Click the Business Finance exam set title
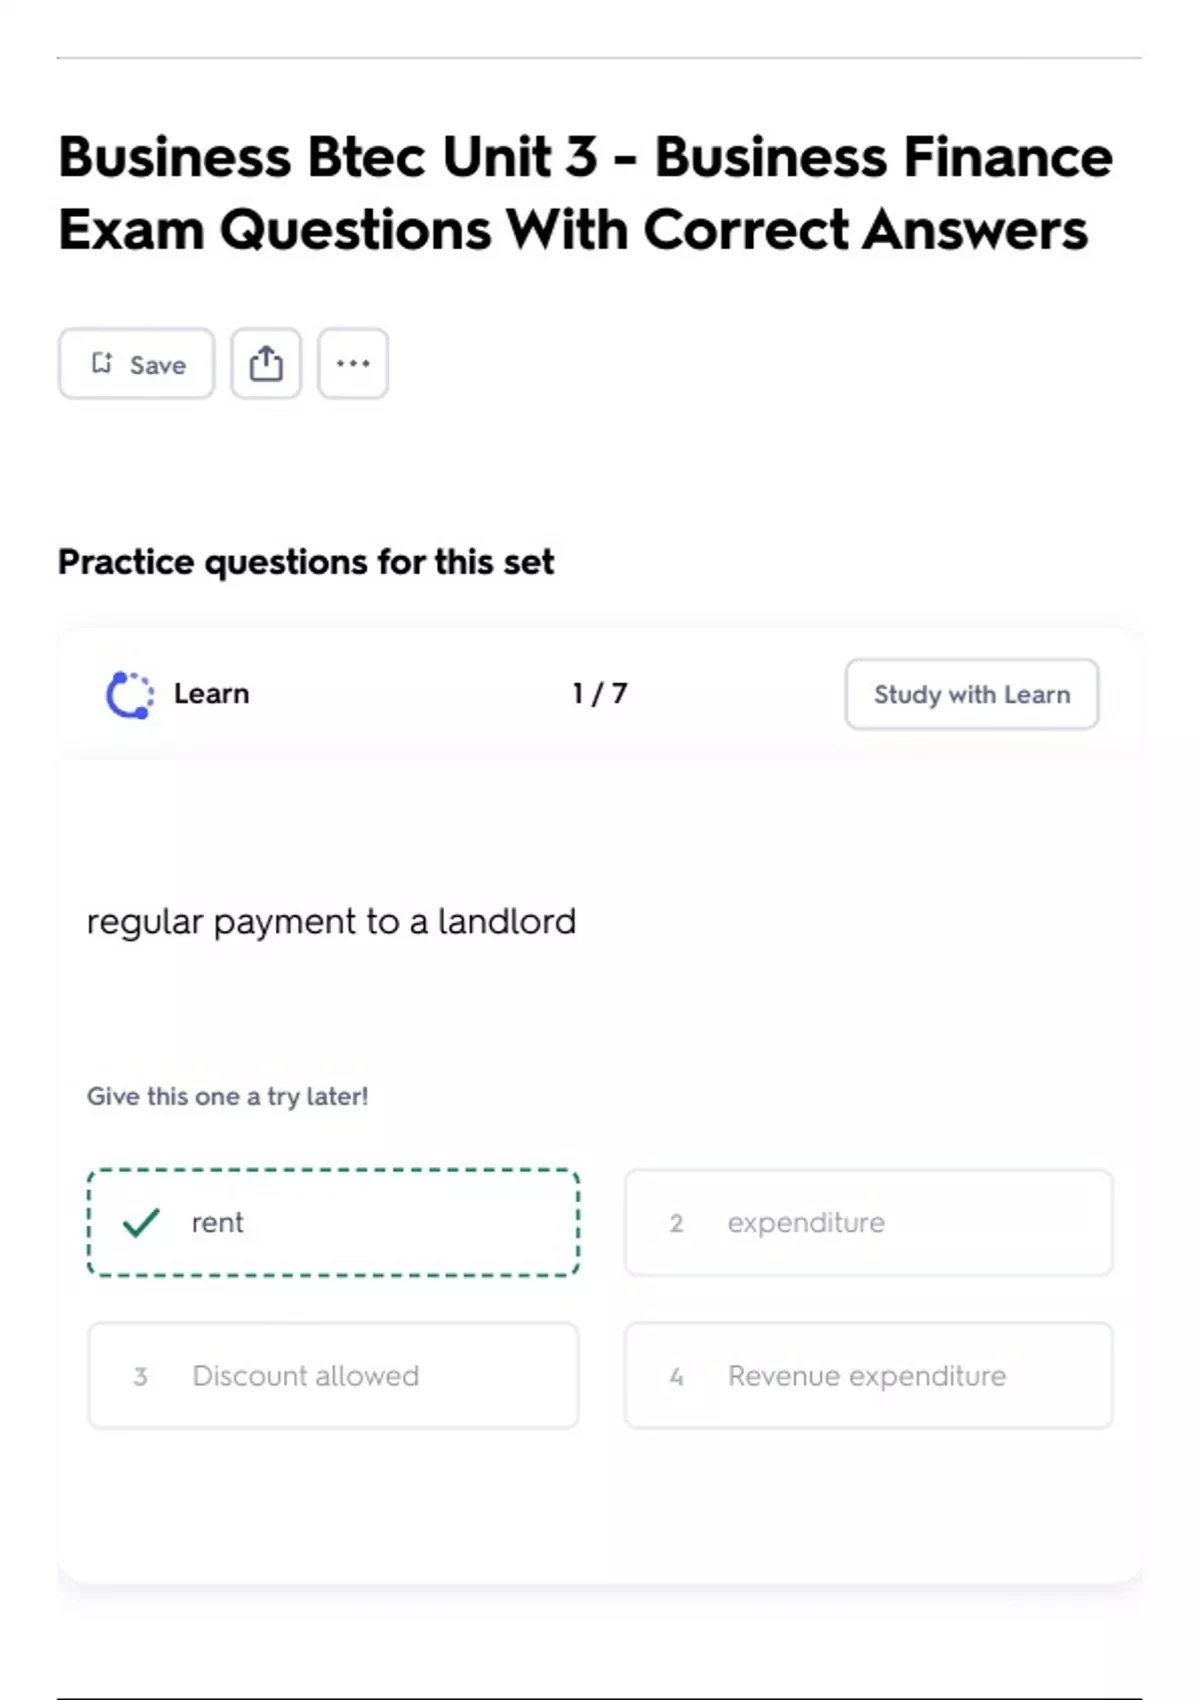This screenshot has height=1700, width=1200. click(x=585, y=193)
